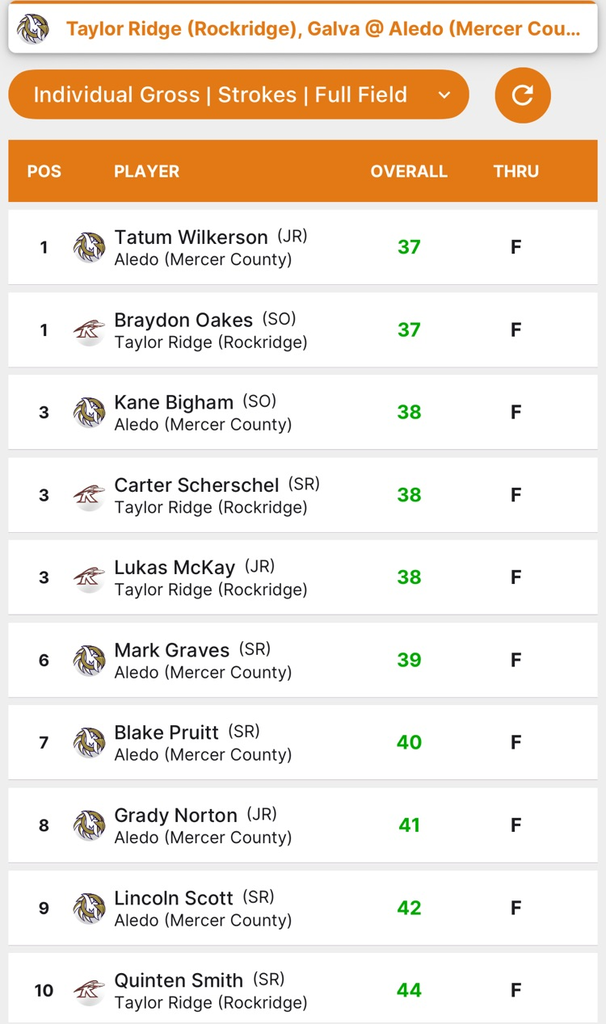Click Tatum Wilkerson's Aledo team logo
Image resolution: width=606 pixels, height=1024 pixels.
(x=89, y=247)
